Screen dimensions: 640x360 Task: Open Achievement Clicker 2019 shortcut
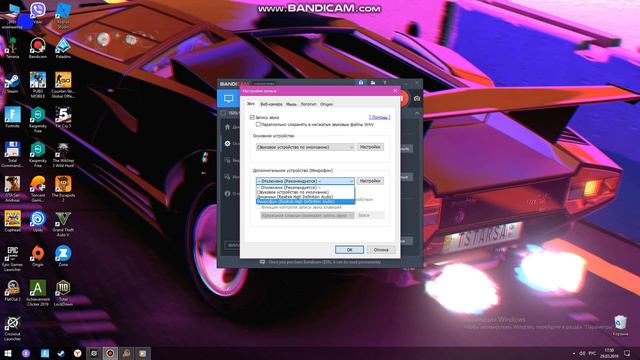coord(38,293)
